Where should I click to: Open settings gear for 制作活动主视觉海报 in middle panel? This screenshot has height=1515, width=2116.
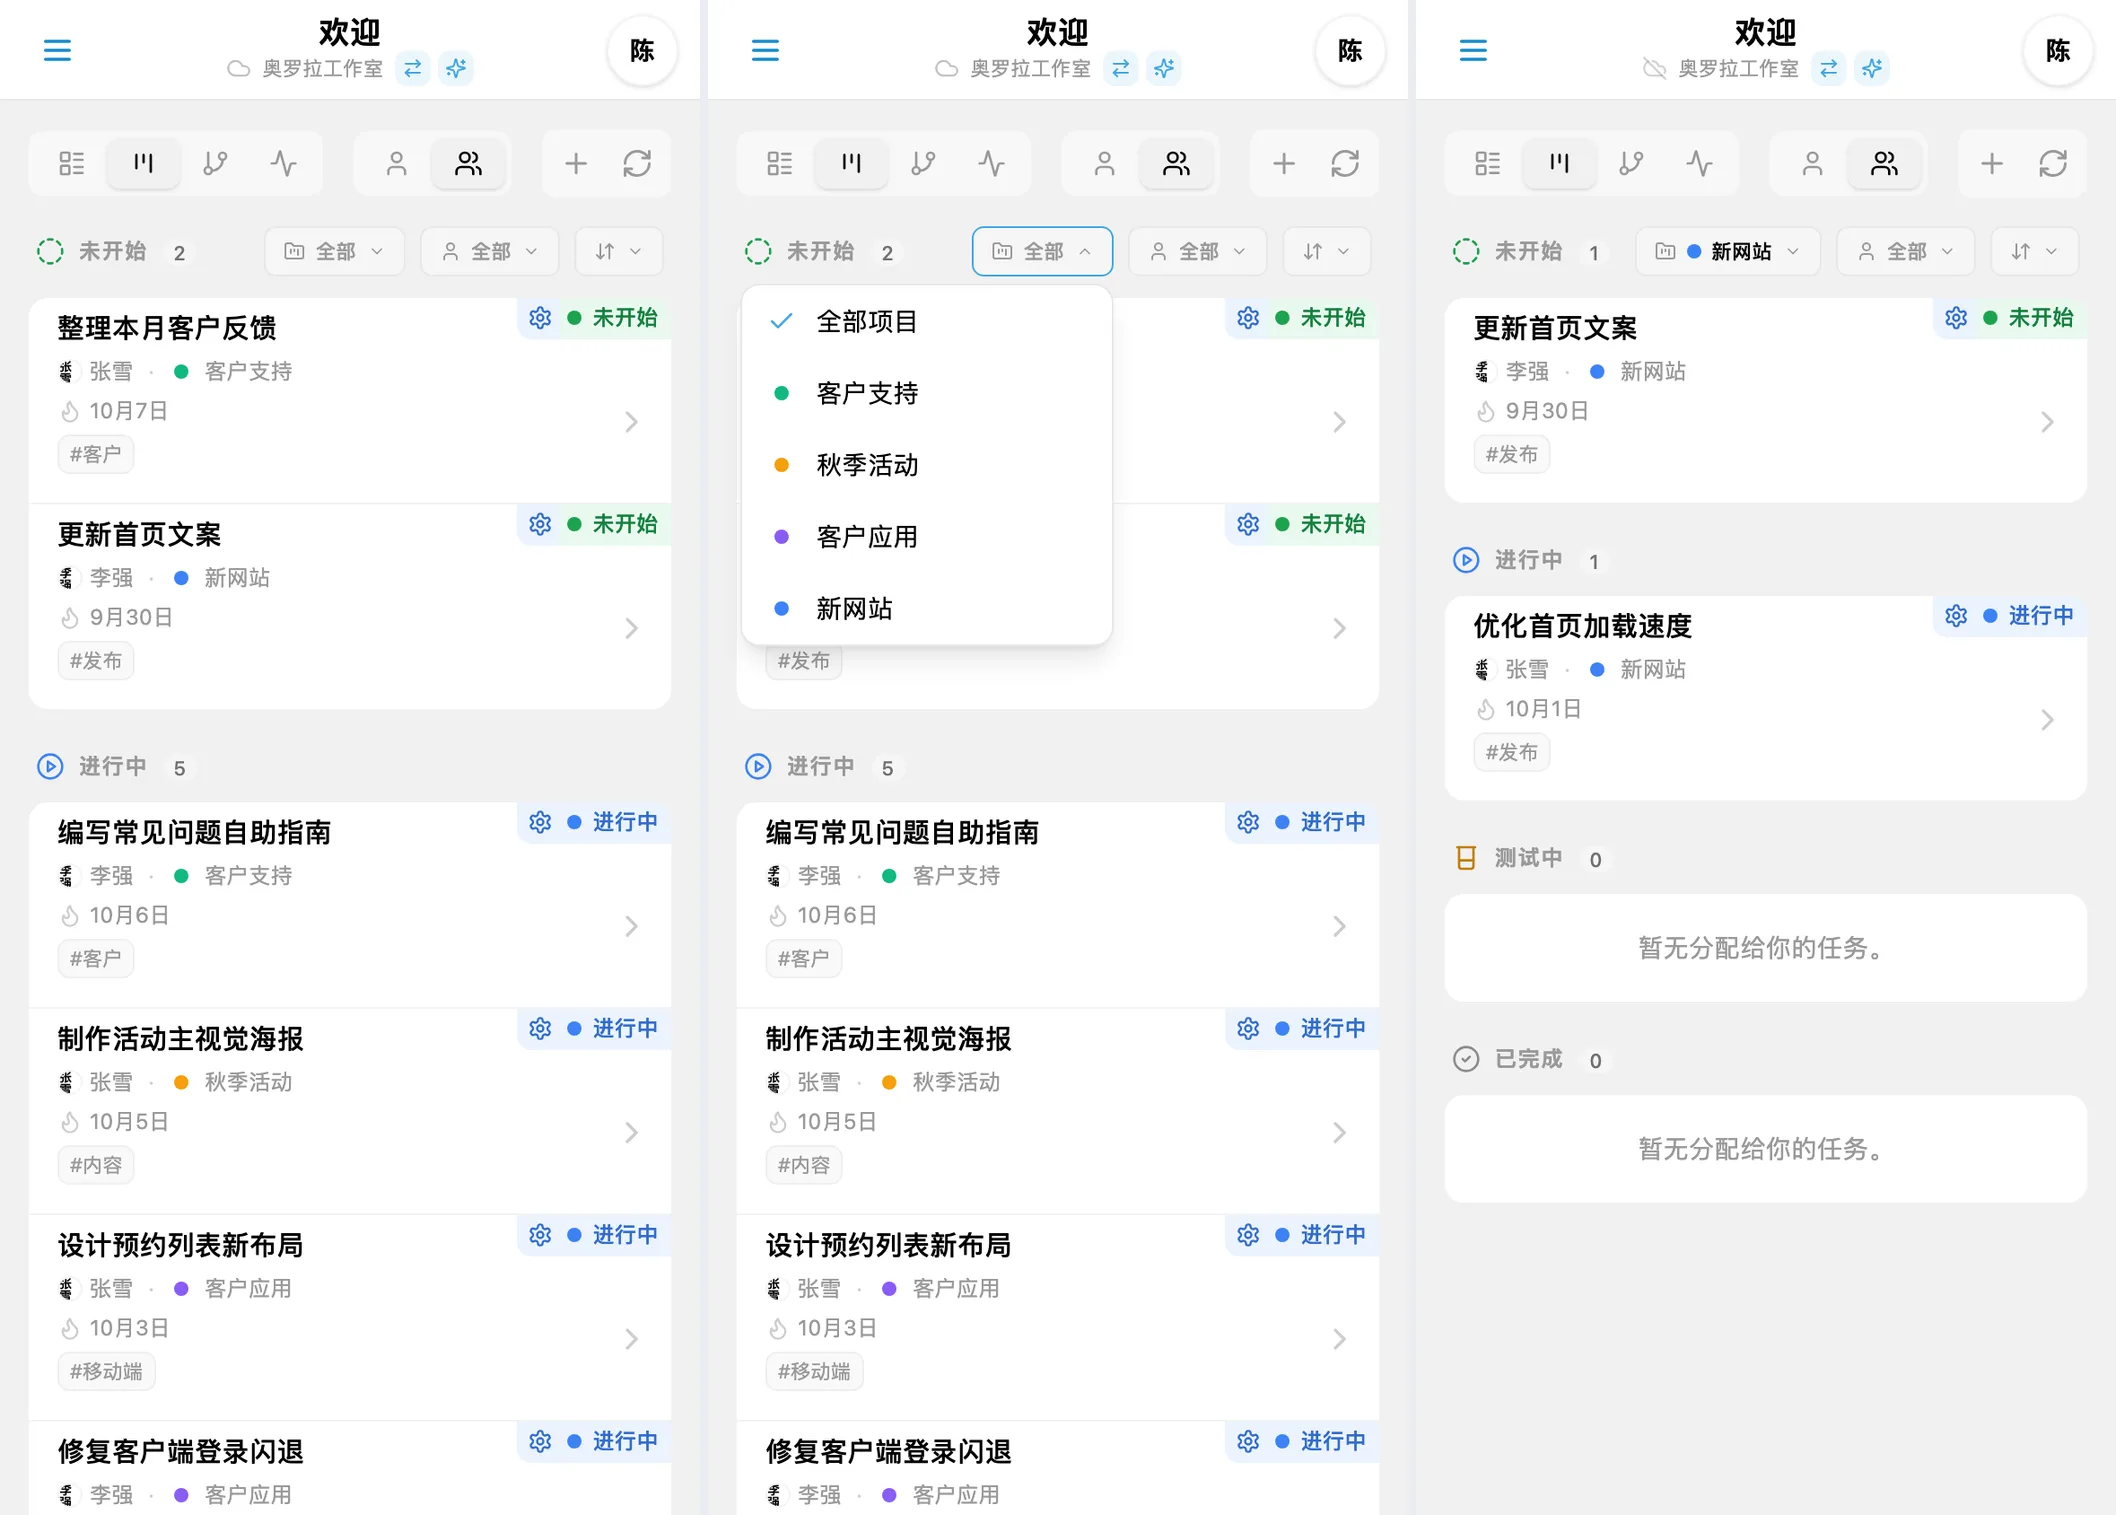[1248, 1028]
